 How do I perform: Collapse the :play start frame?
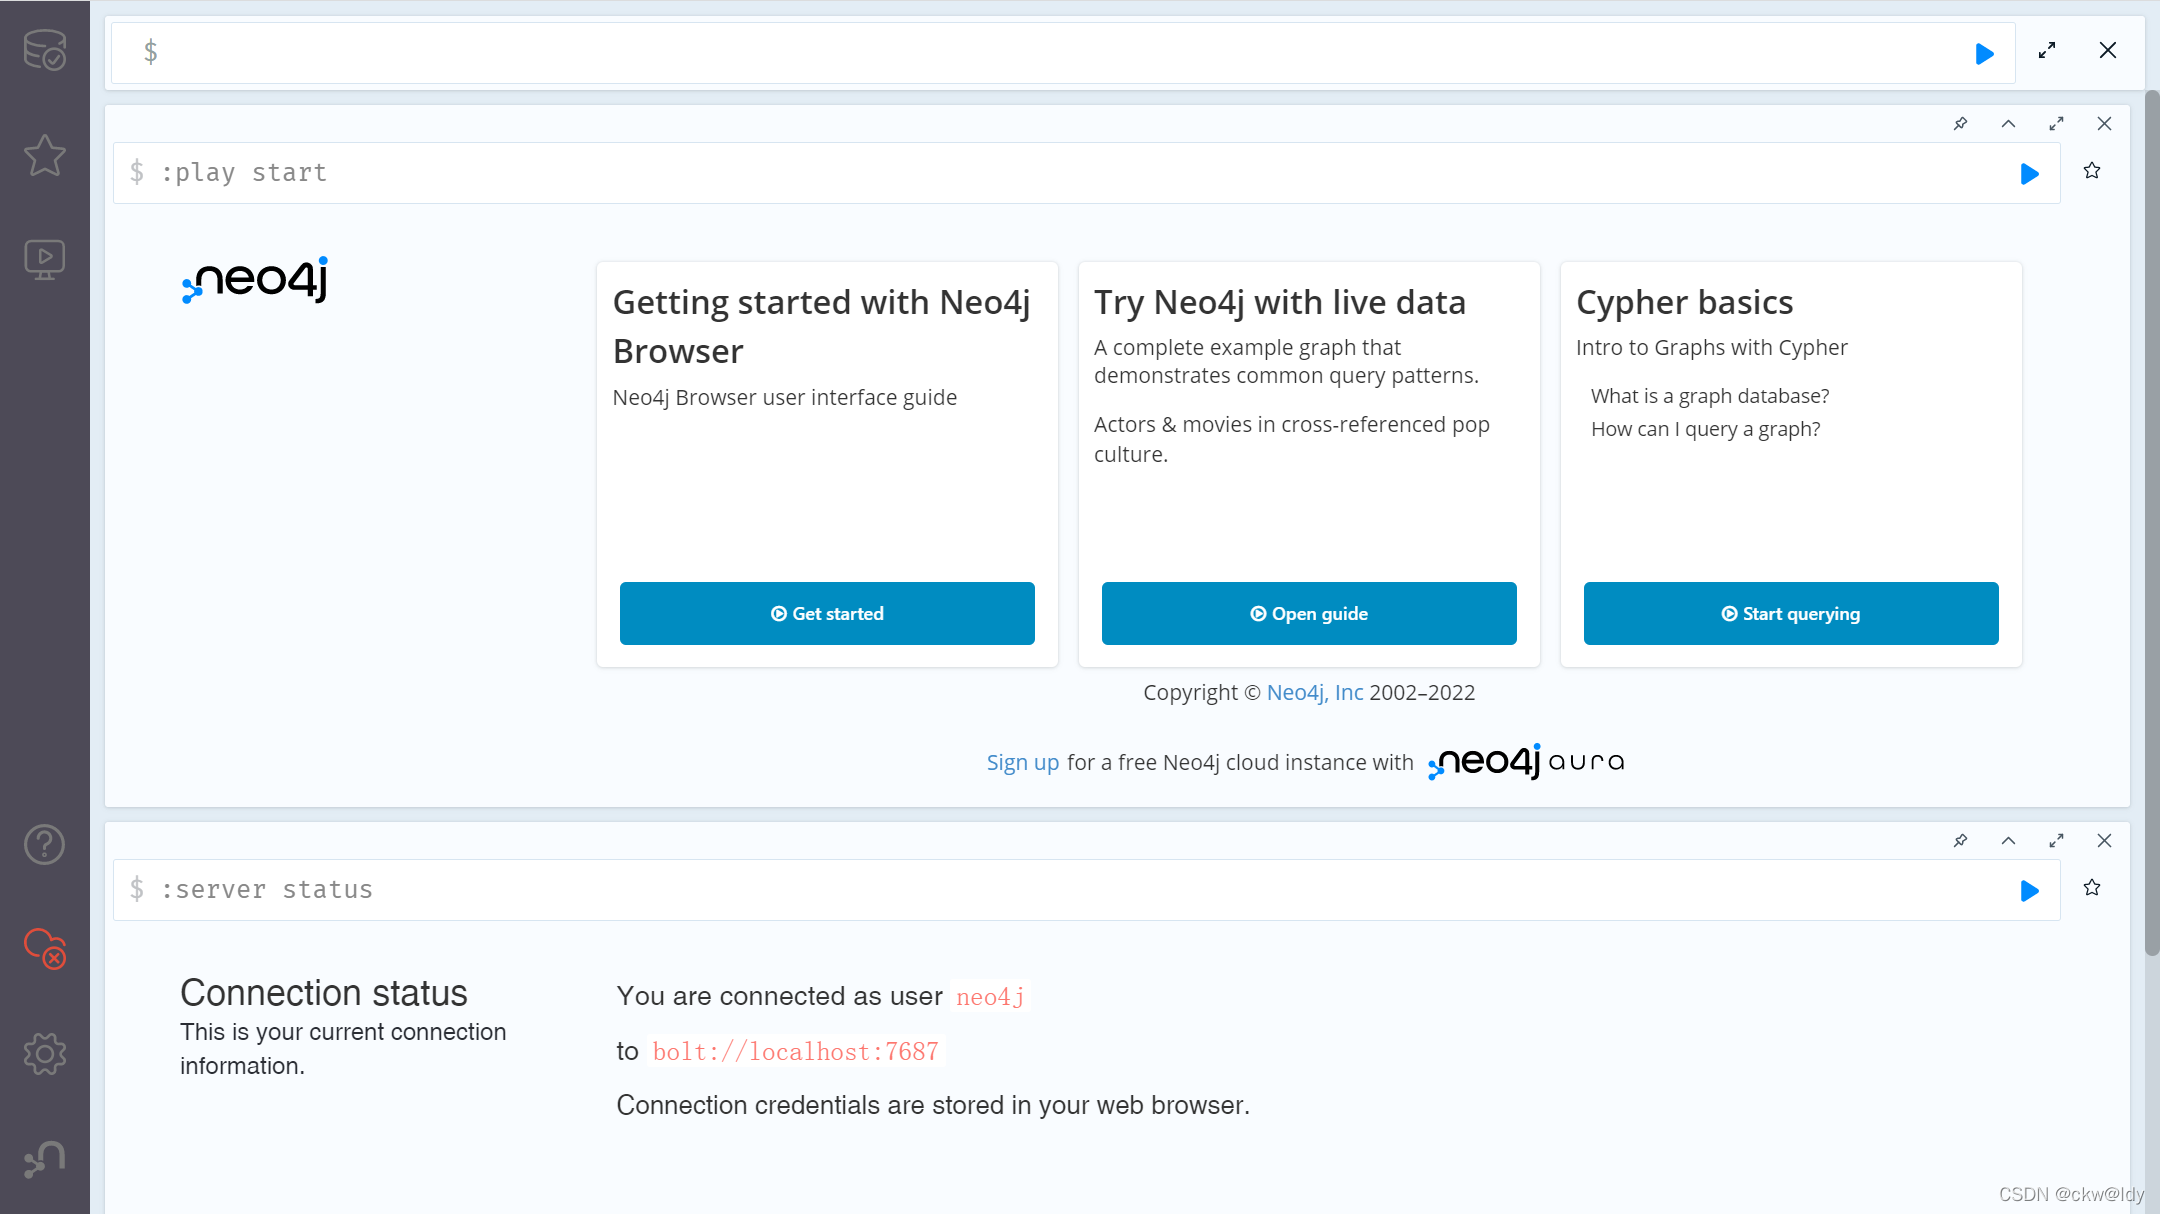(2008, 124)
